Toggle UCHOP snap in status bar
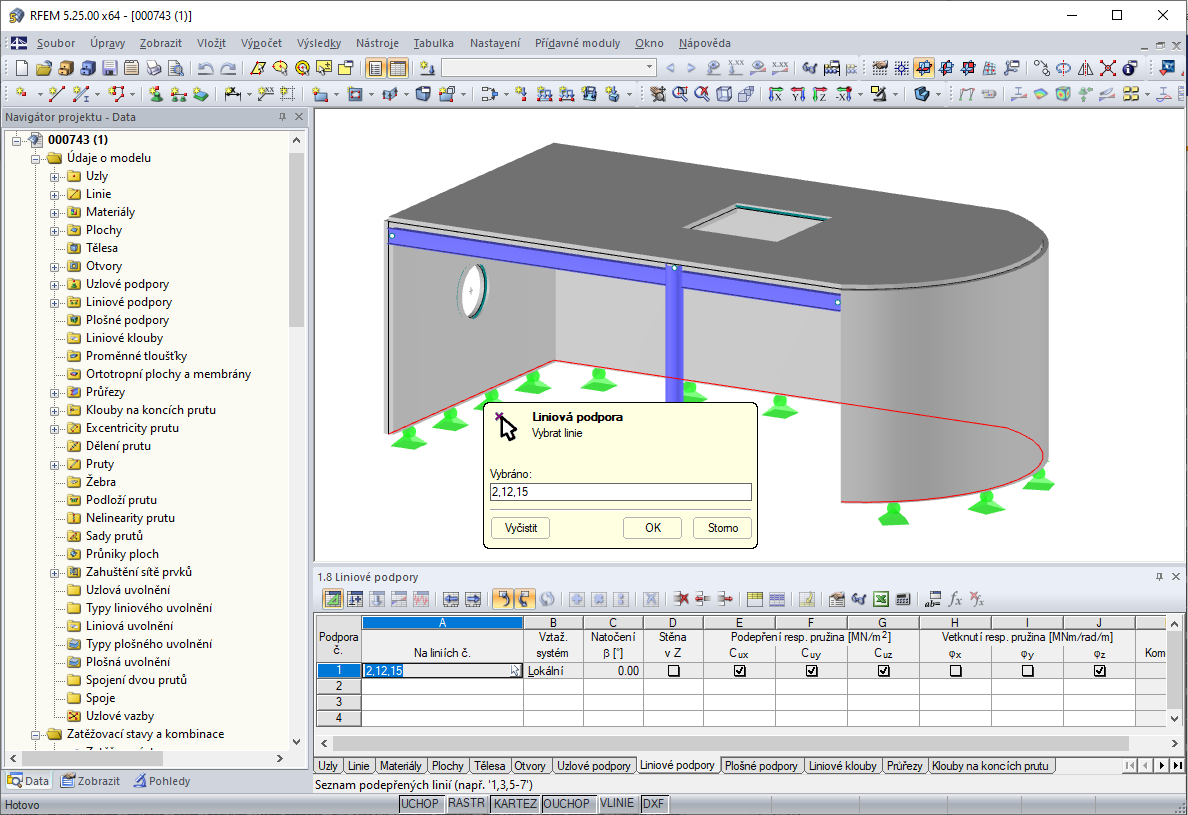Viewport: 1188px width, 815px height. (420, 804)
